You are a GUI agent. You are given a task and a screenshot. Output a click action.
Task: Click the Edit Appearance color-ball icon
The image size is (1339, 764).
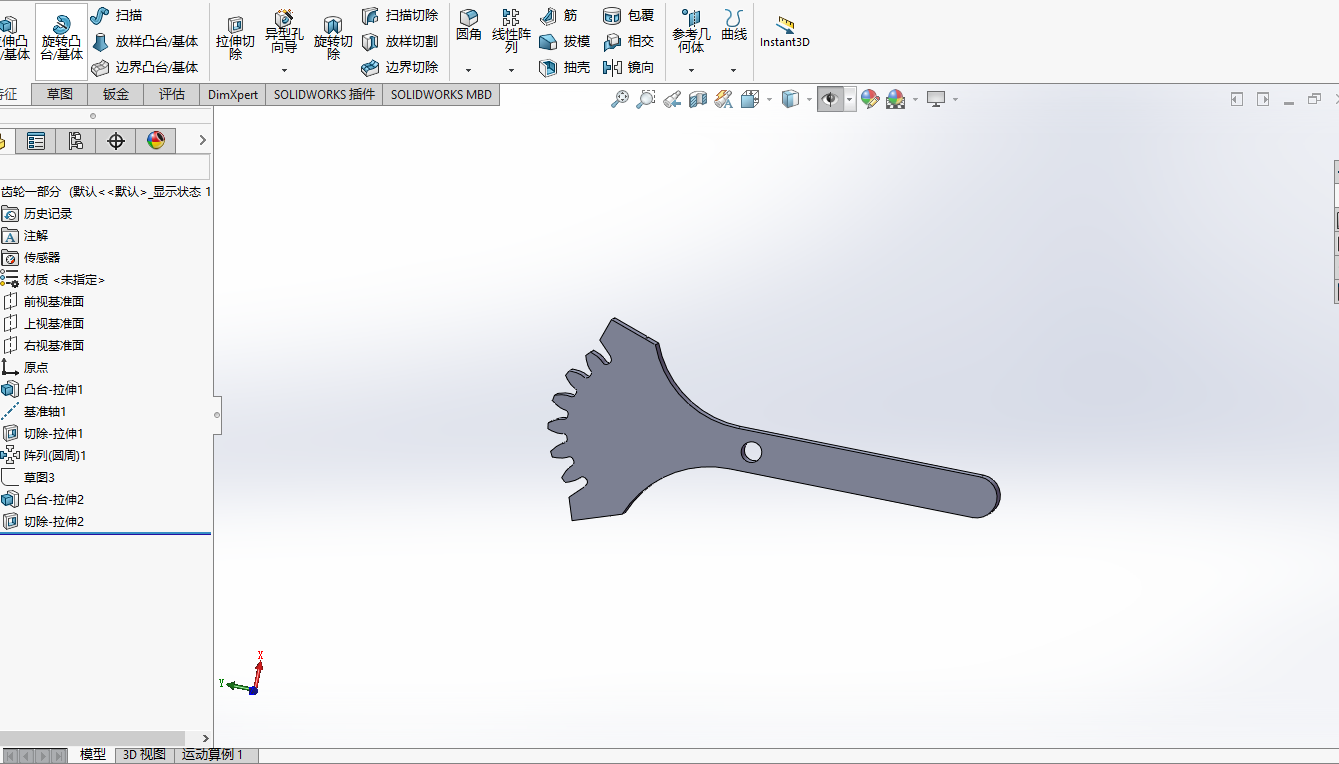(870, 99)
